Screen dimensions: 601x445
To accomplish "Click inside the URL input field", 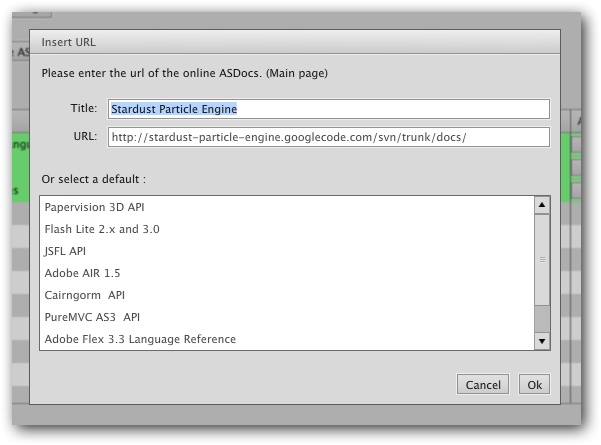I will [x=329, y=137].
